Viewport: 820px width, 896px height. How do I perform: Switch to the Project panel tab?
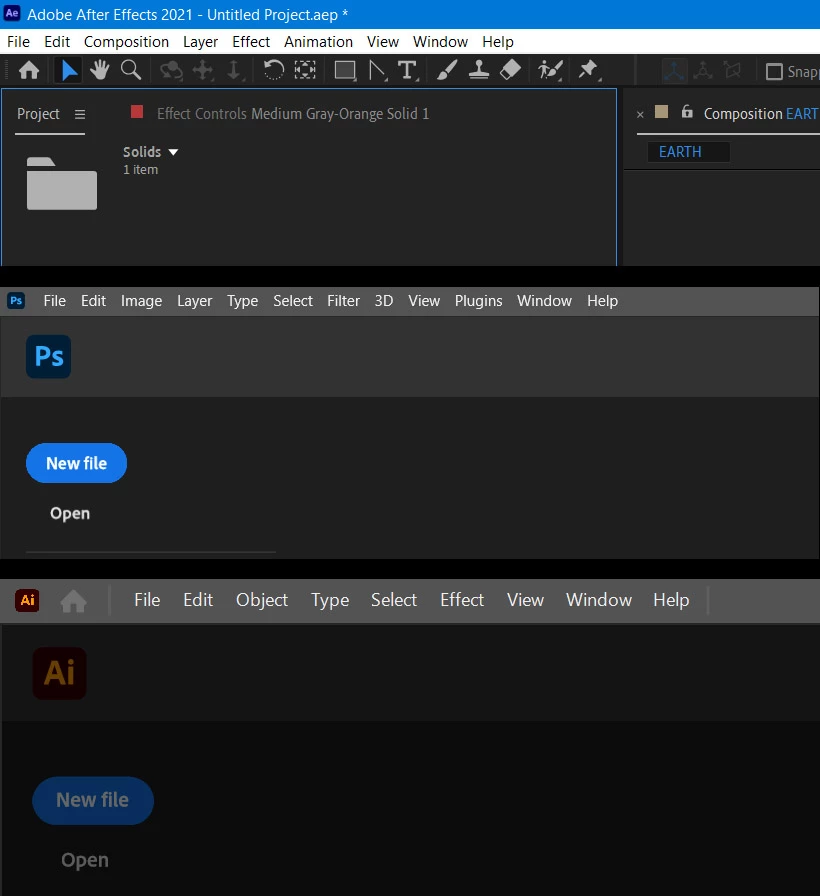[38, 114]
